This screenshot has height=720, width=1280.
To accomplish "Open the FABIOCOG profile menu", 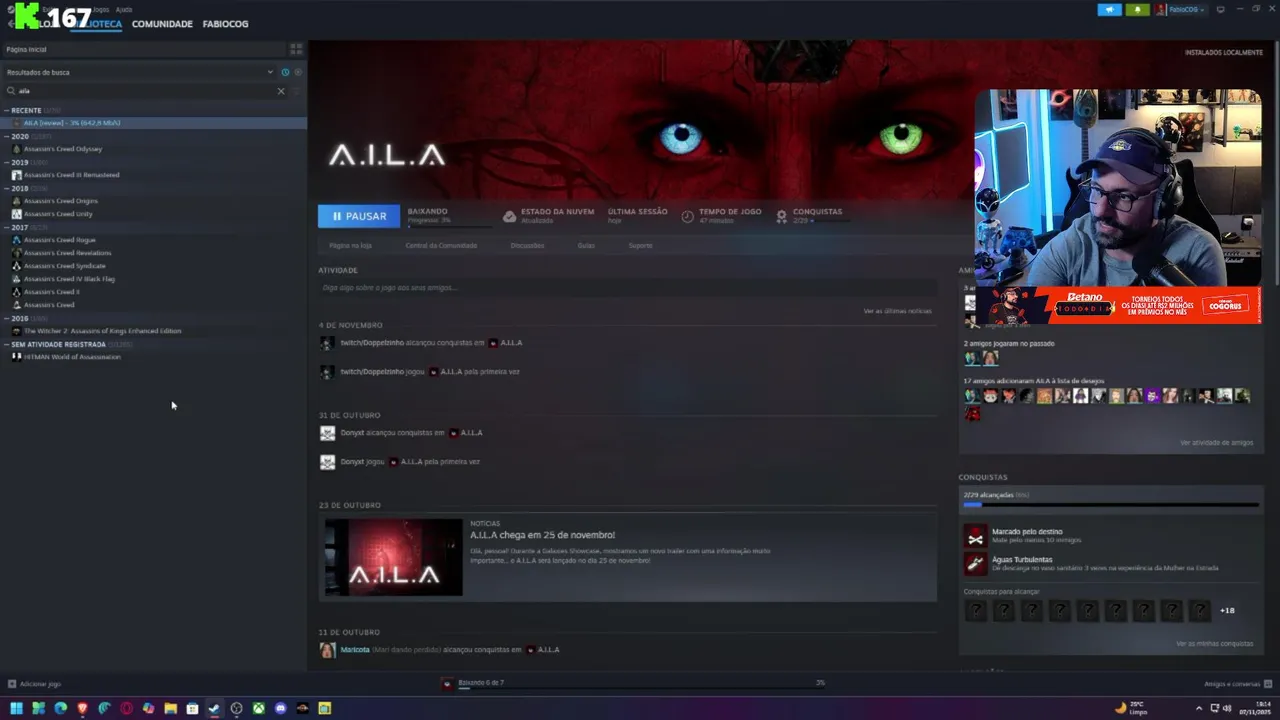I will click(x=225, y=24).
